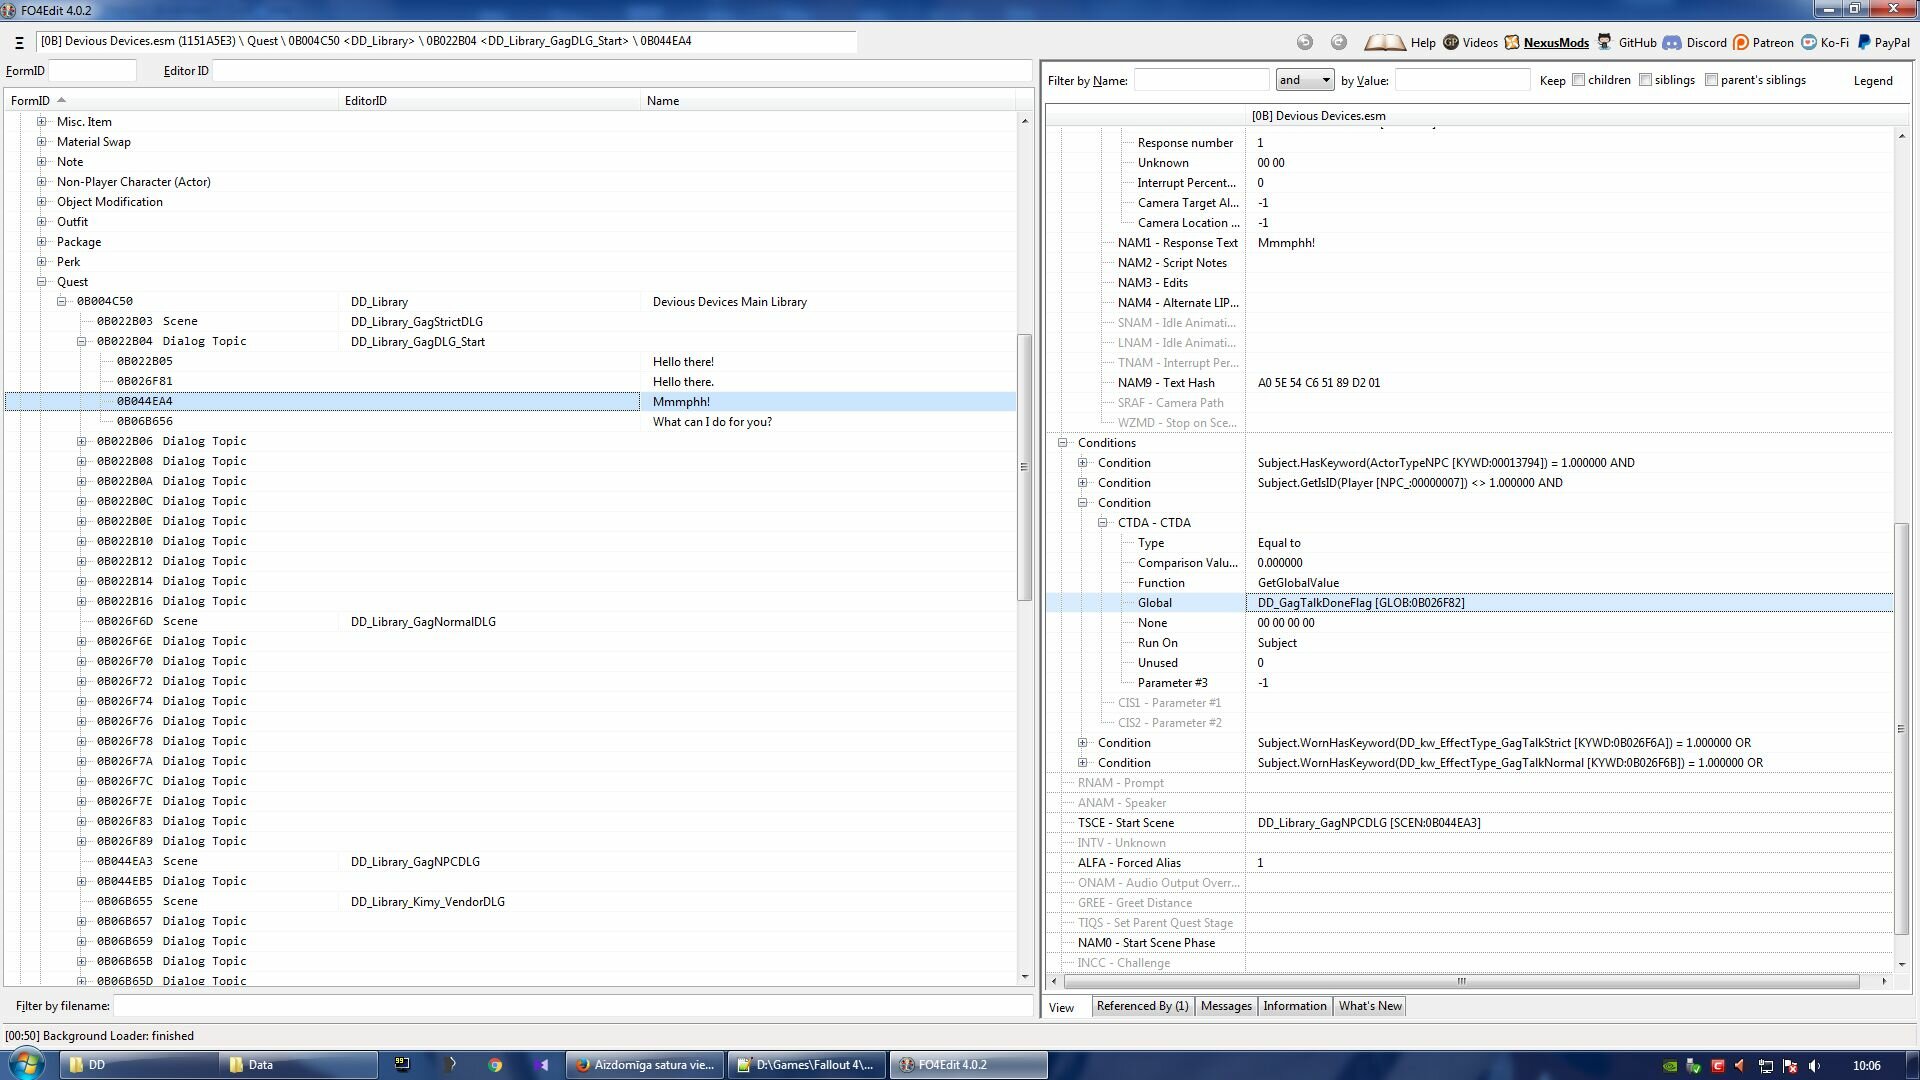Open the Data folder taskbar window

(x=300, y=1065)
